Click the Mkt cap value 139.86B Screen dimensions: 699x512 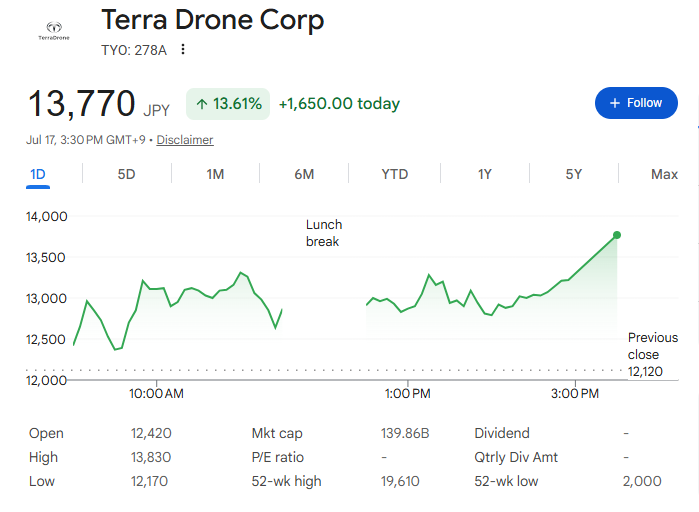click(405, 433)
